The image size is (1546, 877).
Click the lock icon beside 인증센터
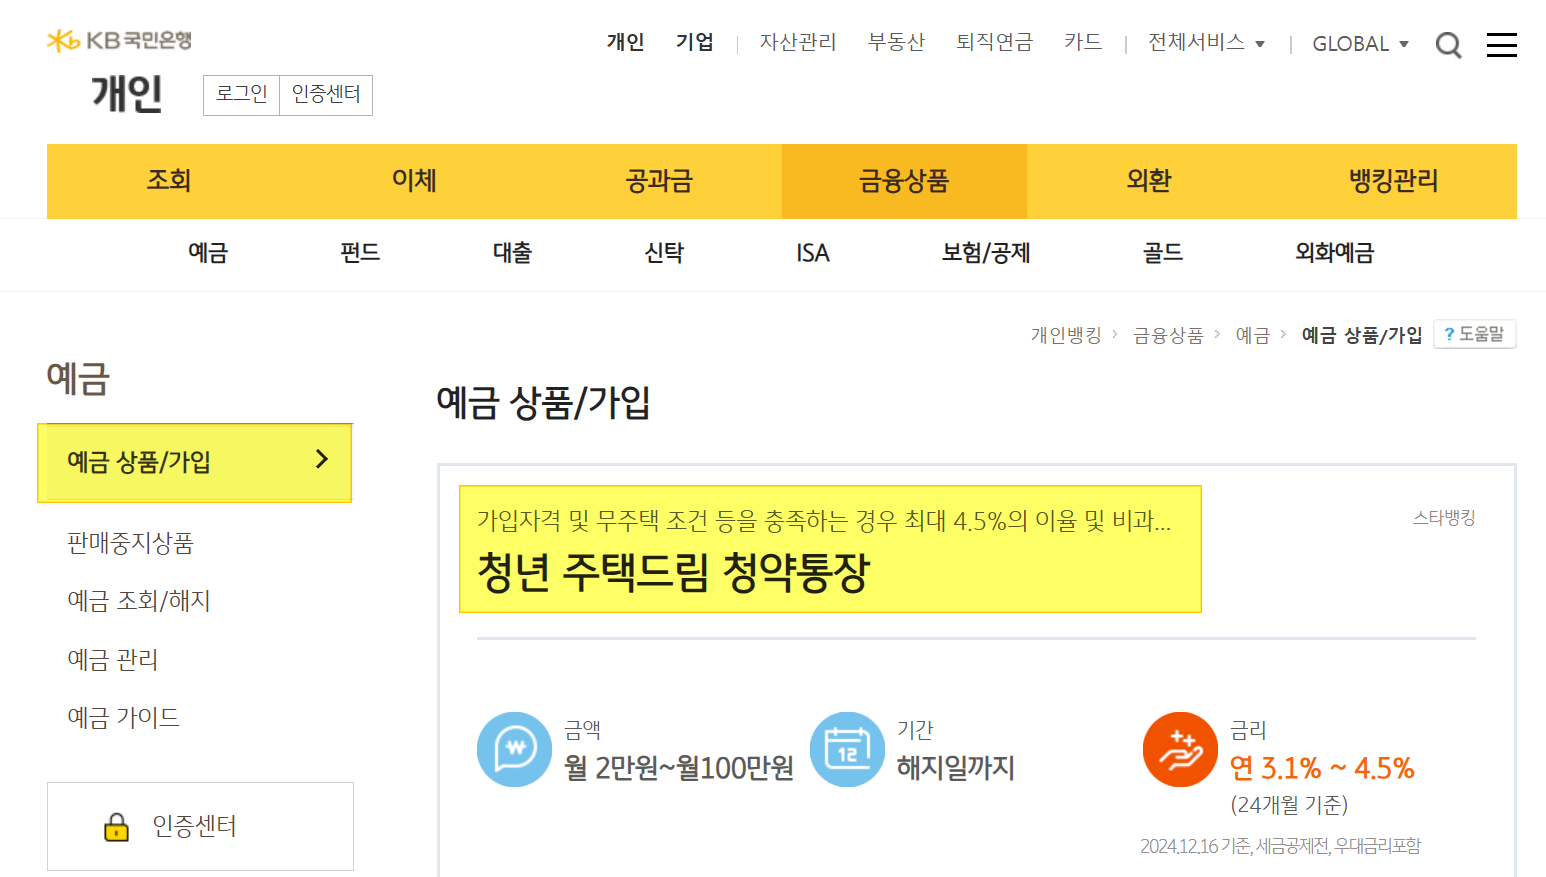(117, 827)
